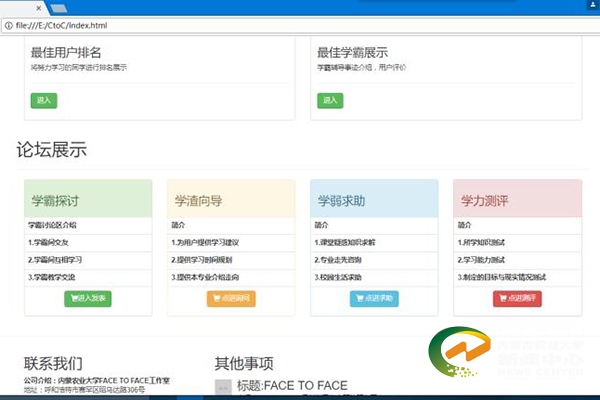
Task: Click list item 3.制定的目标与现实情况测试
Action: click(x=504, y=276)
